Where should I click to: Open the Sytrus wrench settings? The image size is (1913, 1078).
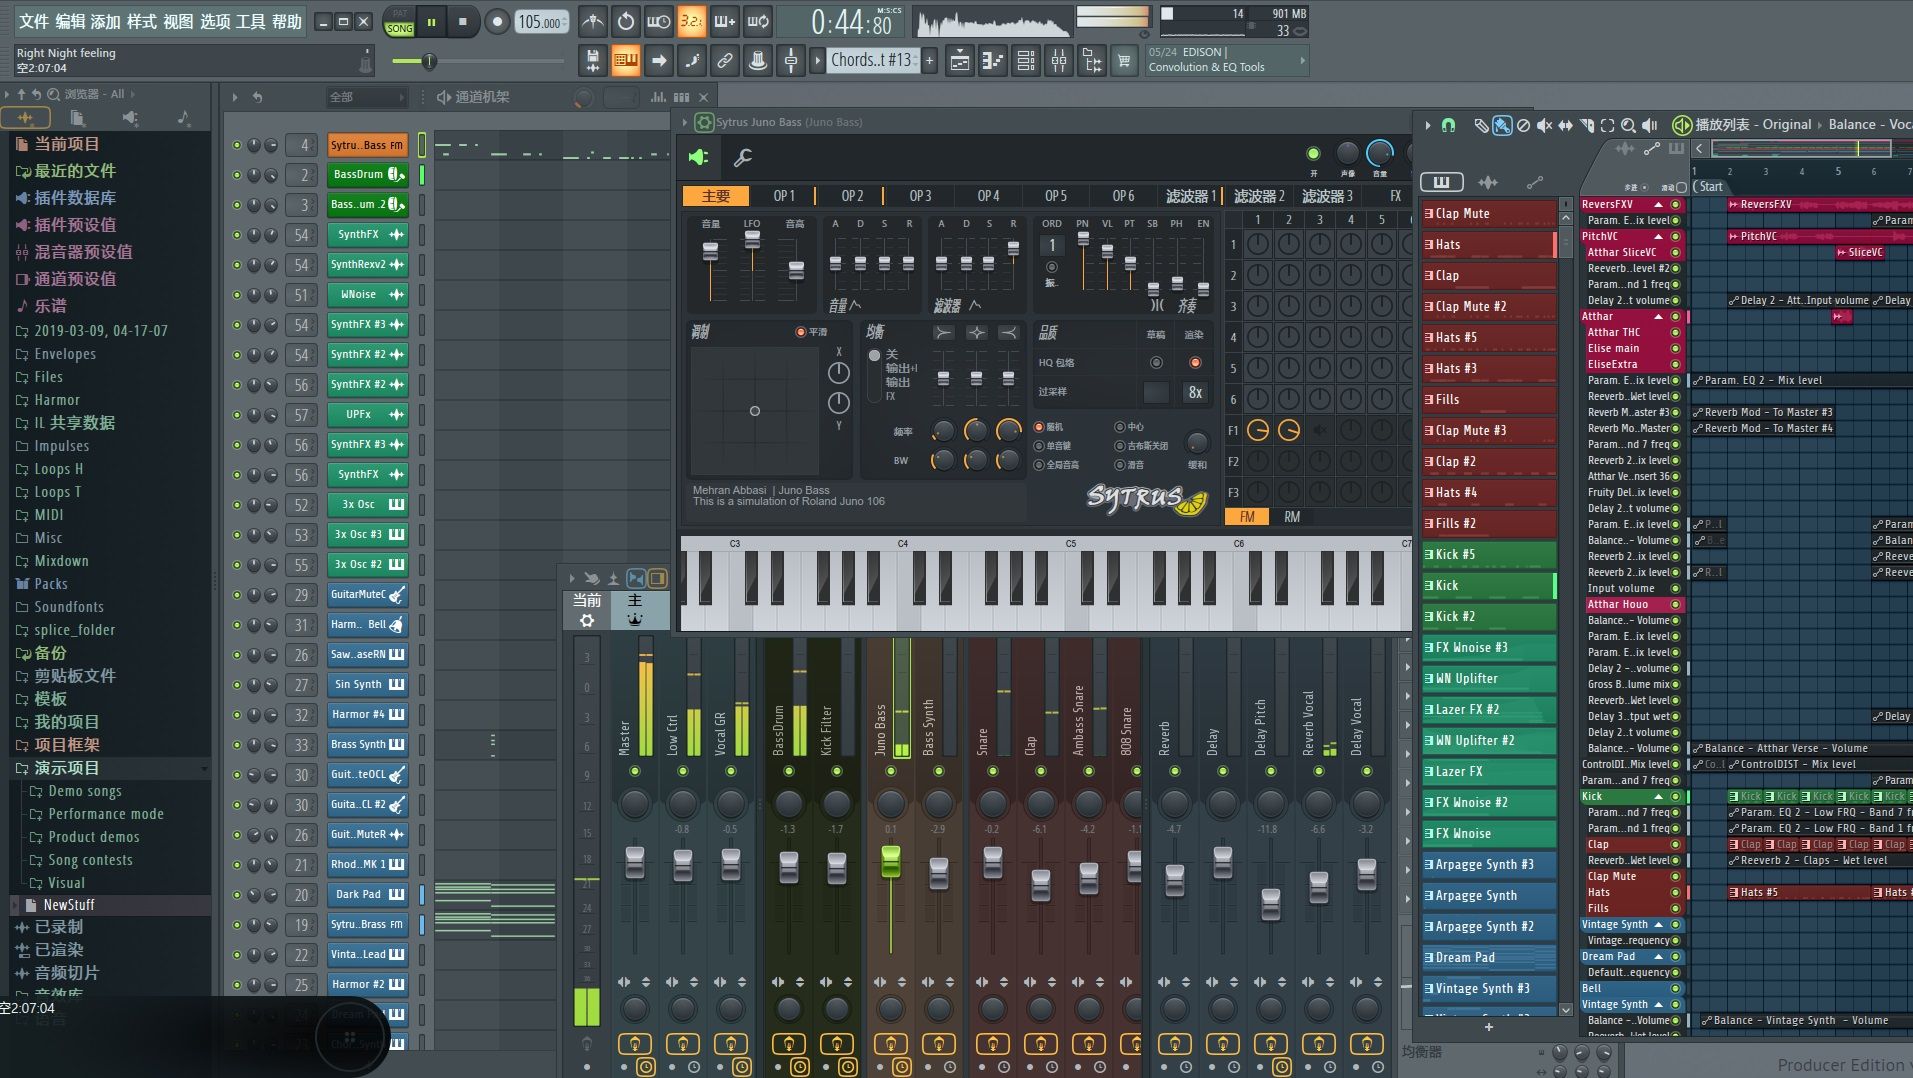tap(743, 157)
